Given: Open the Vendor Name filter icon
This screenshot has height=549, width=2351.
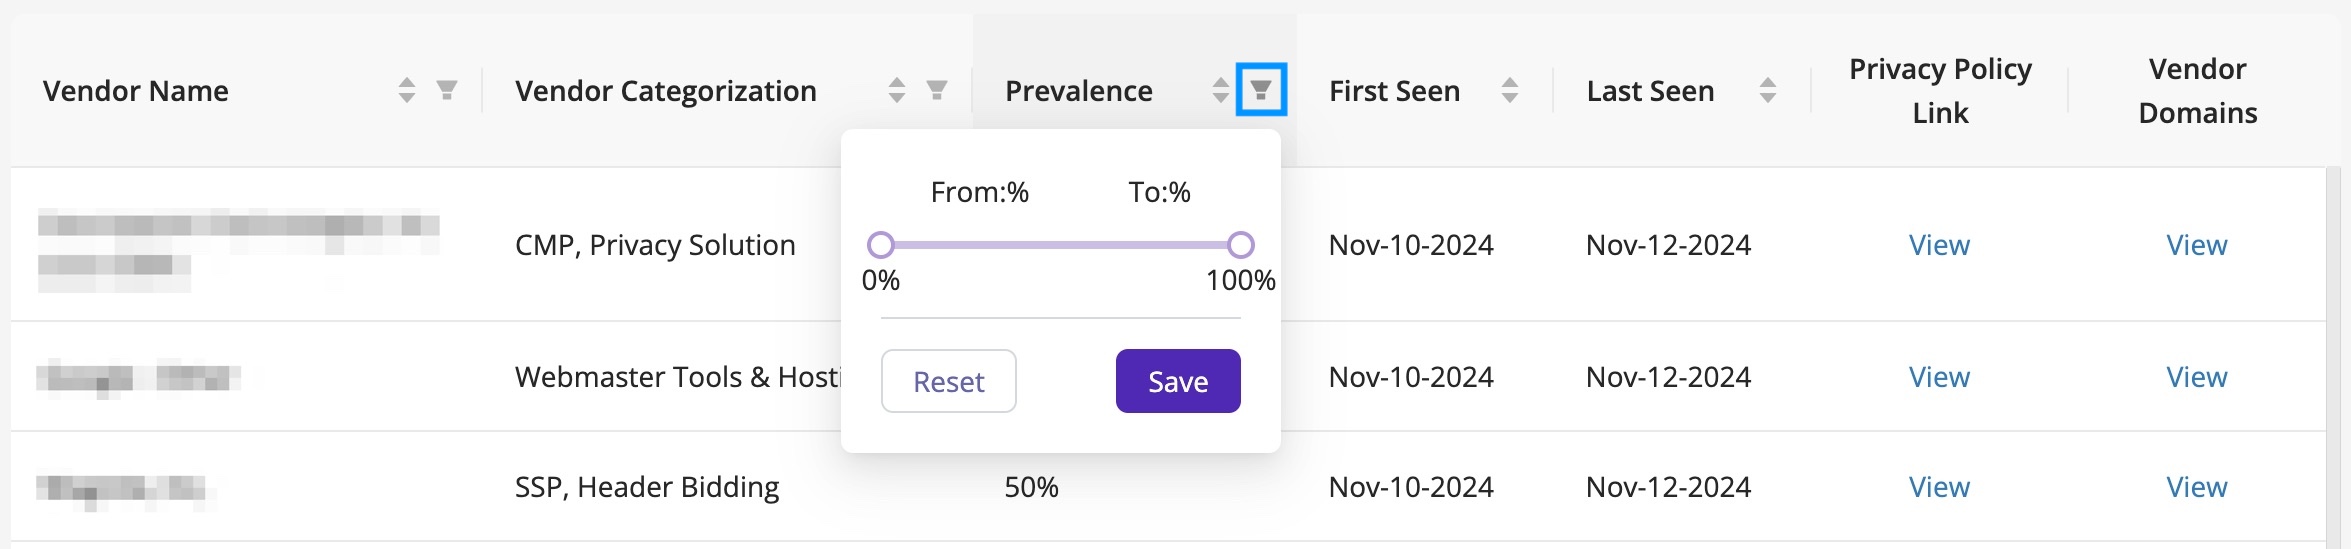Looking at the screenshot, I should point(447,90).
